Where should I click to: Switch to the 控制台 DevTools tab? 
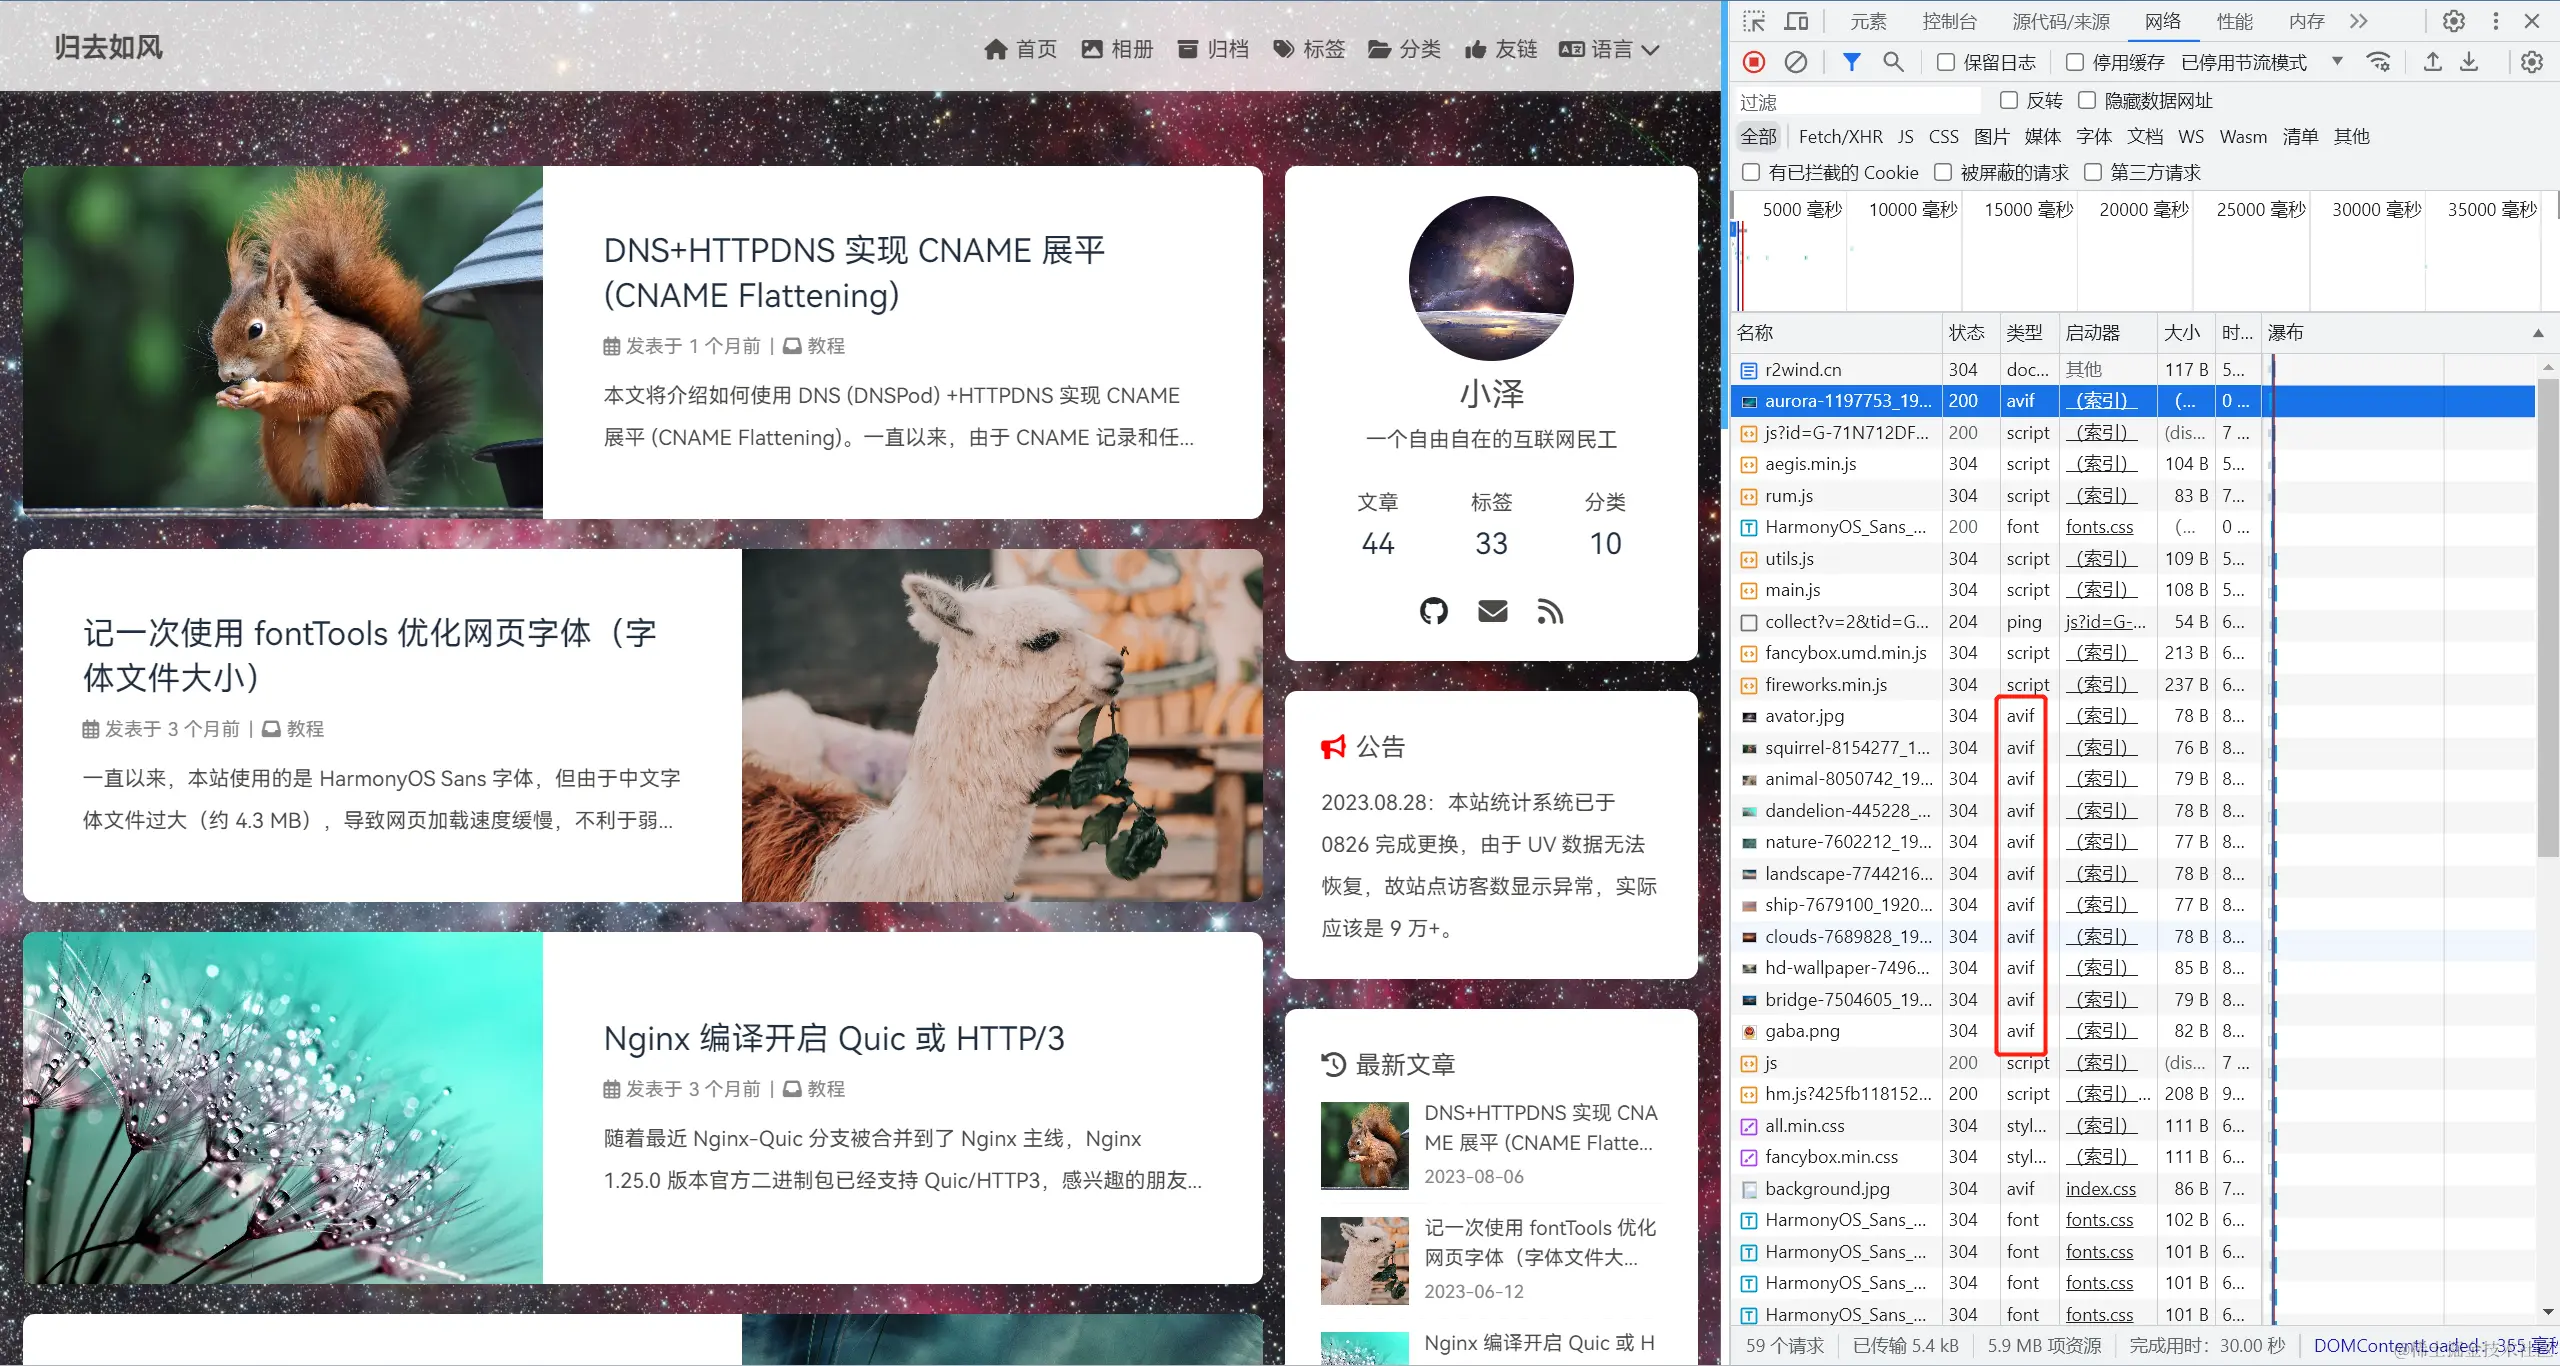(1948, 20)
